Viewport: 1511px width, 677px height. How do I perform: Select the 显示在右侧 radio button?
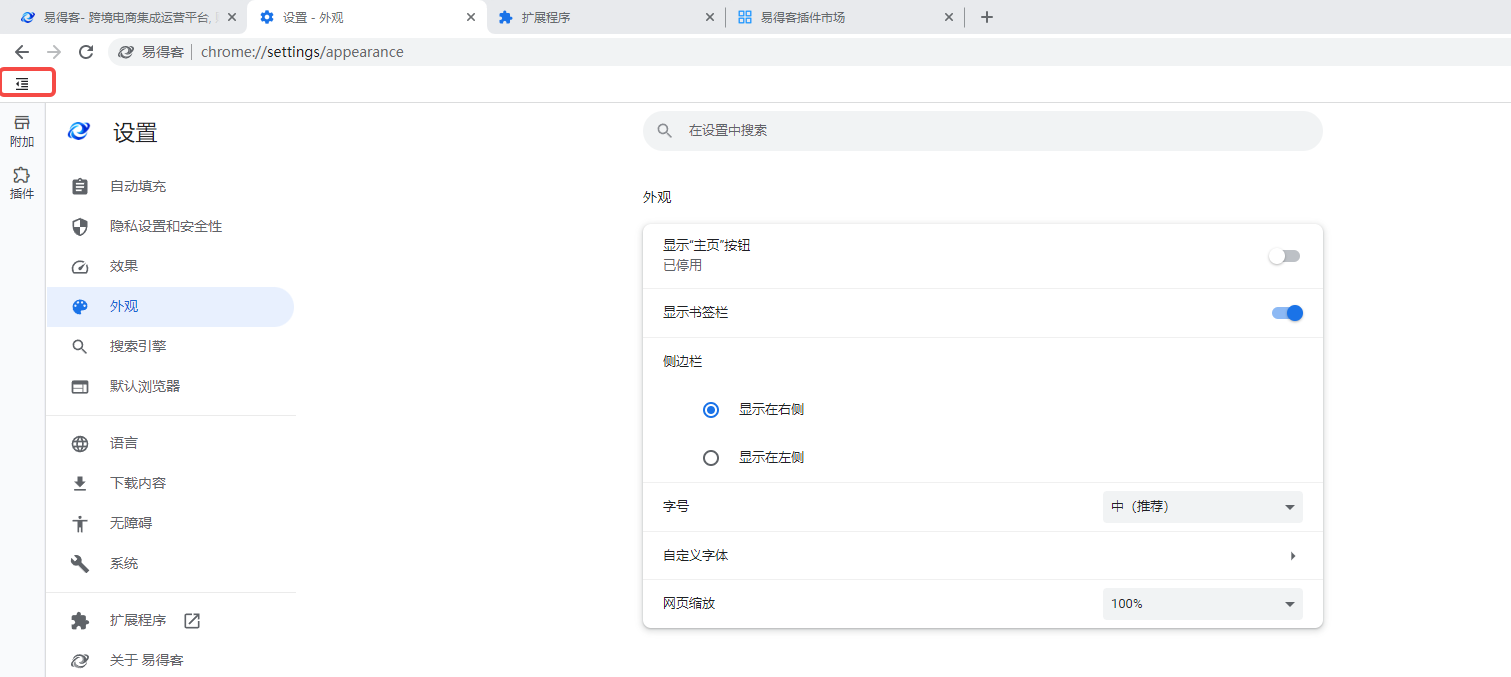coord(711,410)
